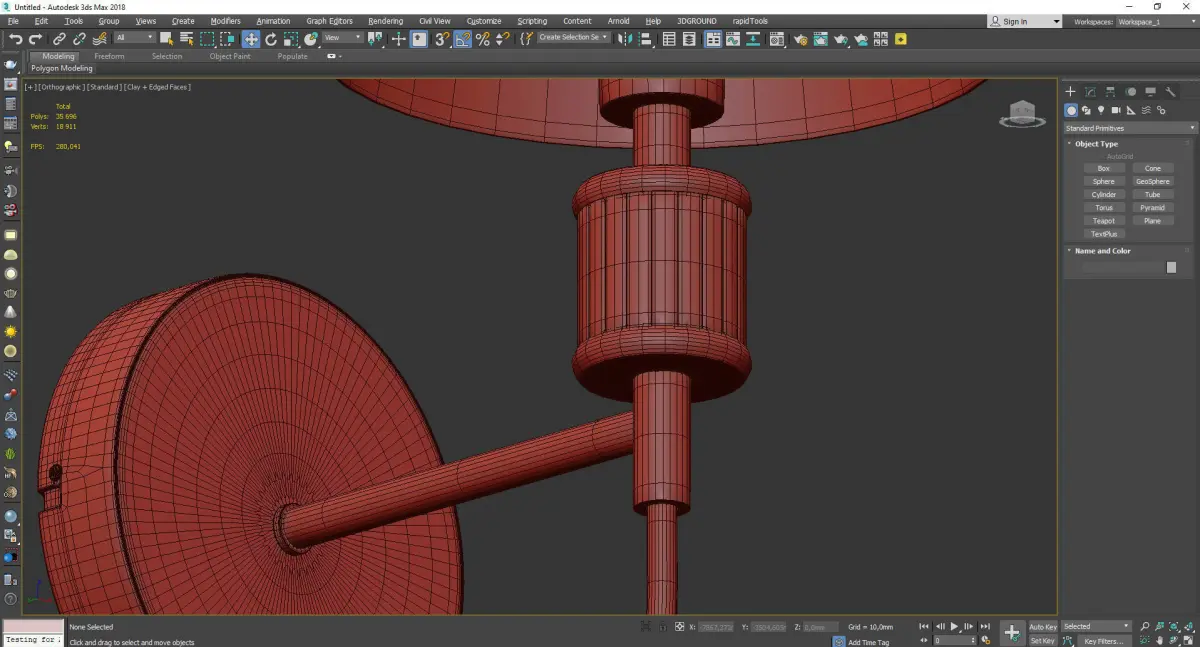1200x647 pixels.
Task: Switch to the Modify panel tab
Action: [x=1090, y=91]
